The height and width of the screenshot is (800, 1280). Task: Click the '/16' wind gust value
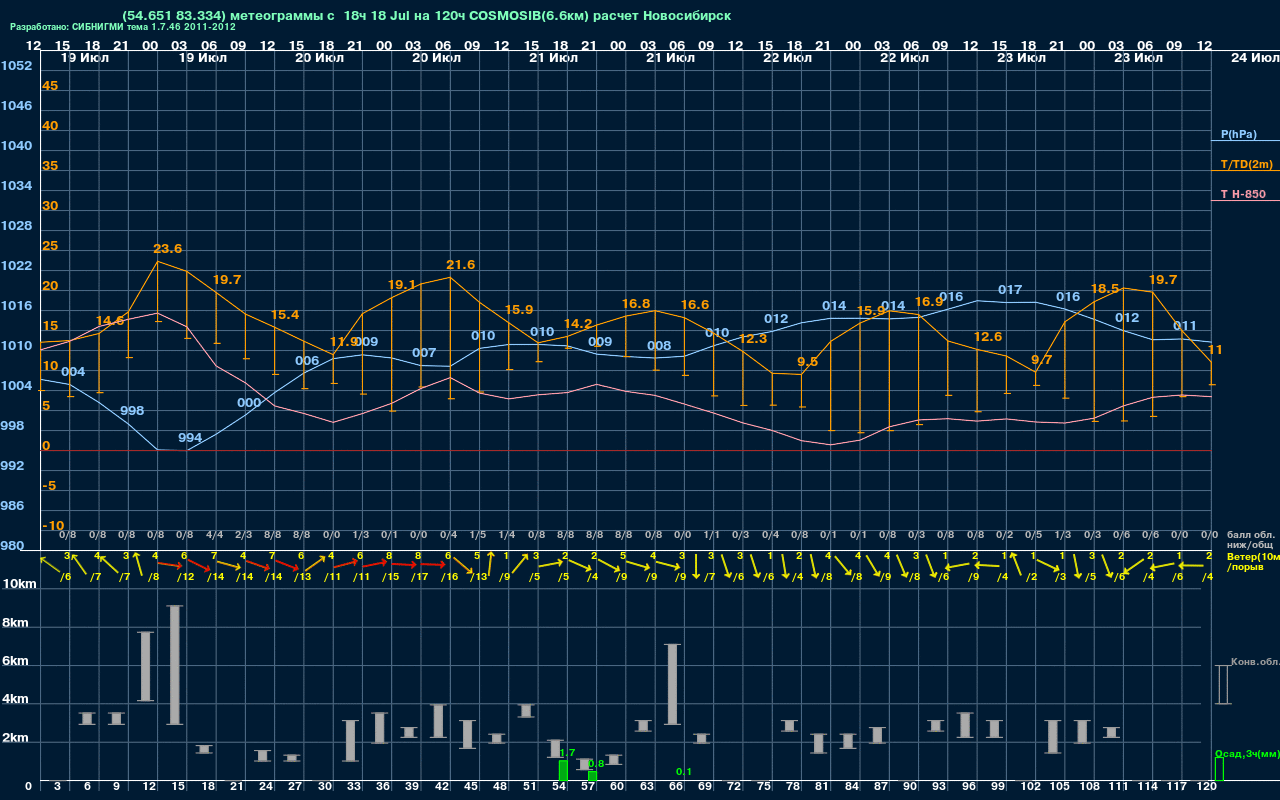tap(449, 577)
